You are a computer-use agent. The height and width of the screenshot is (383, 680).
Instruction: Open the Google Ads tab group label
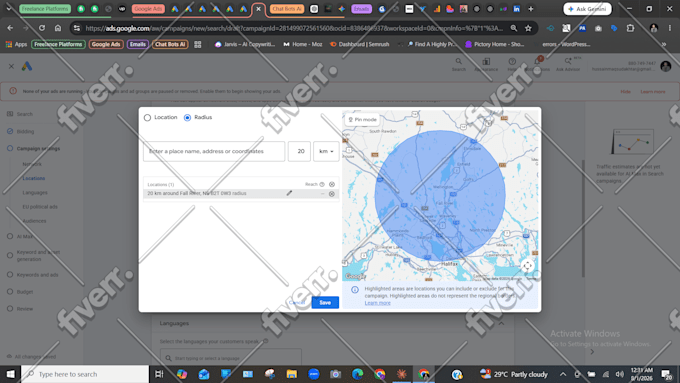pyautogui.click(x=148, y=9)
